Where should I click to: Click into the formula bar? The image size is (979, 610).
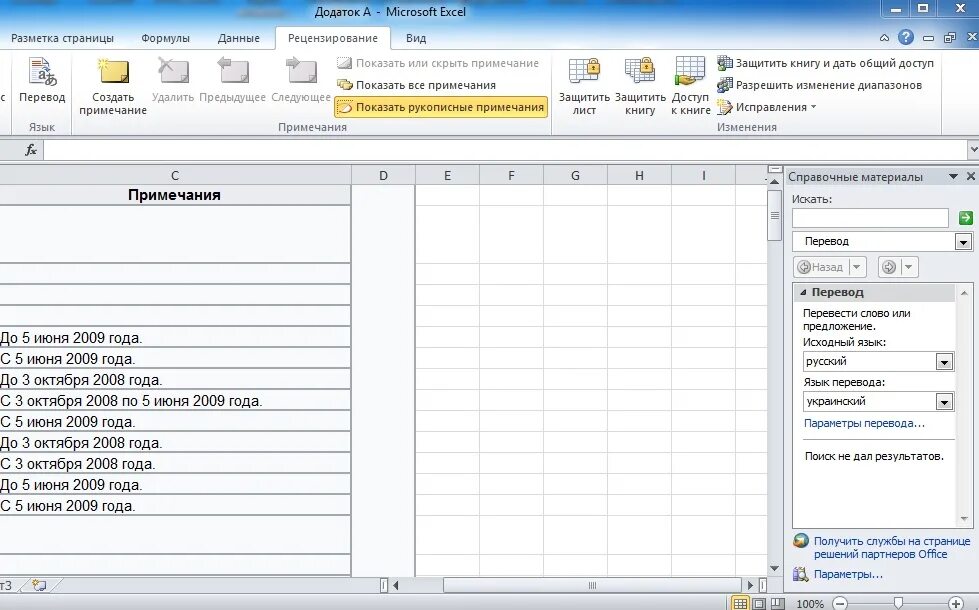504,150
